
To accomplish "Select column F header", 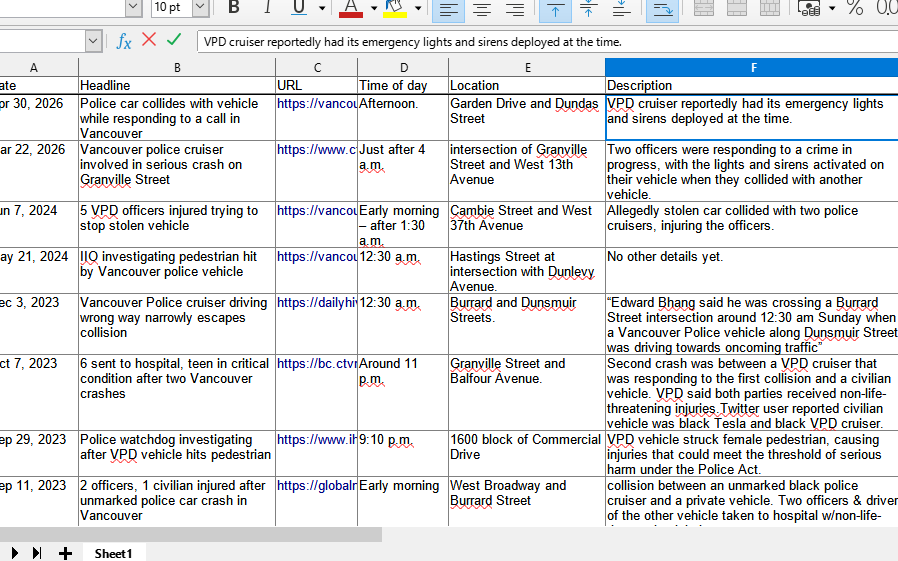I will click(751, 68).
